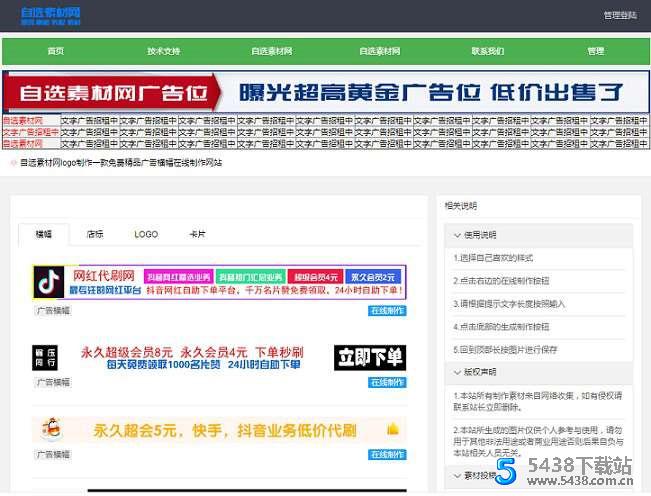Open the 管理登陆 link in the header

(x=620, y=15)
